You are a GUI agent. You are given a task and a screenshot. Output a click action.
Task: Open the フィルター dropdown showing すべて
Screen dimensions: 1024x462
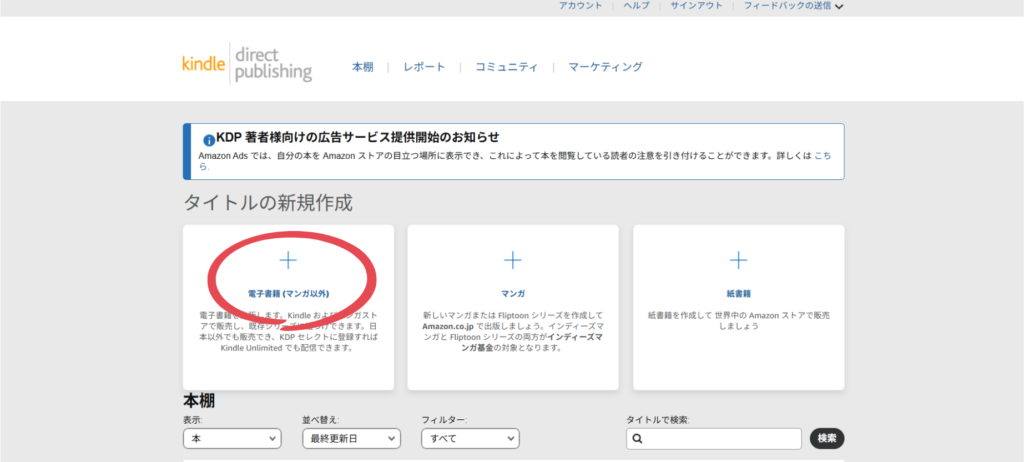(470, 439)
